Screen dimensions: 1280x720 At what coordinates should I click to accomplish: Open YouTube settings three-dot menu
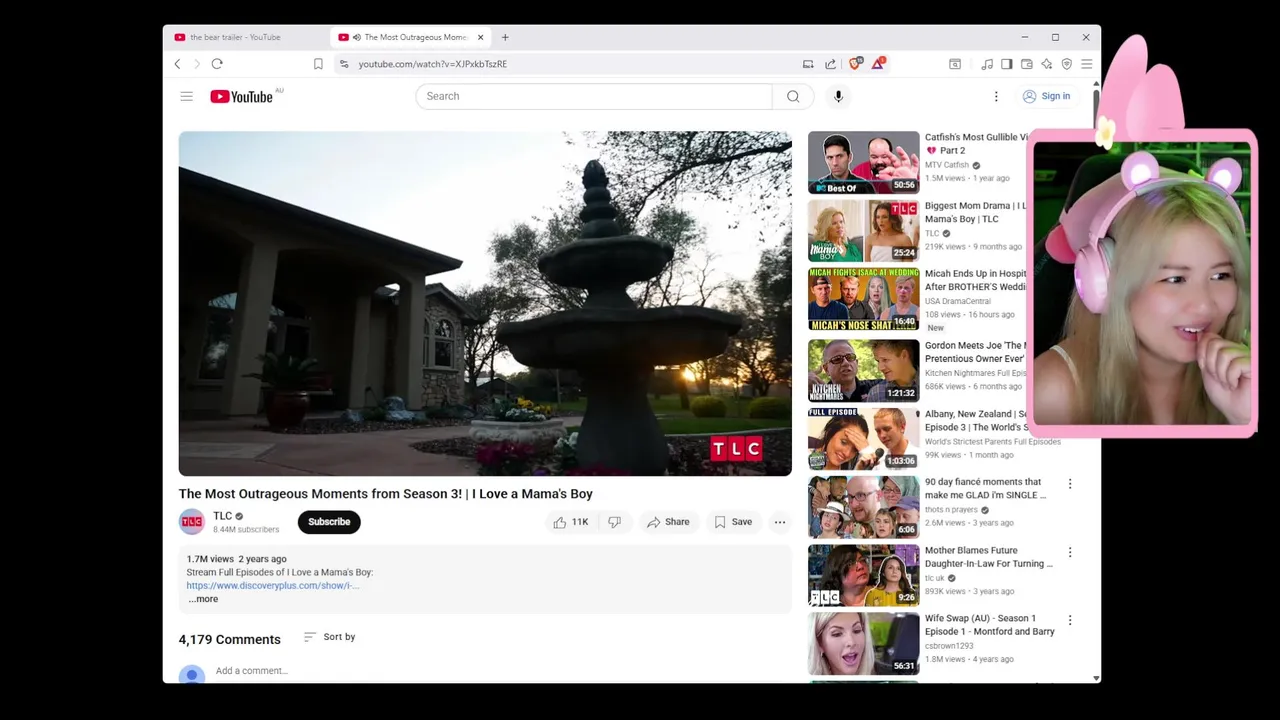point(996,96)
